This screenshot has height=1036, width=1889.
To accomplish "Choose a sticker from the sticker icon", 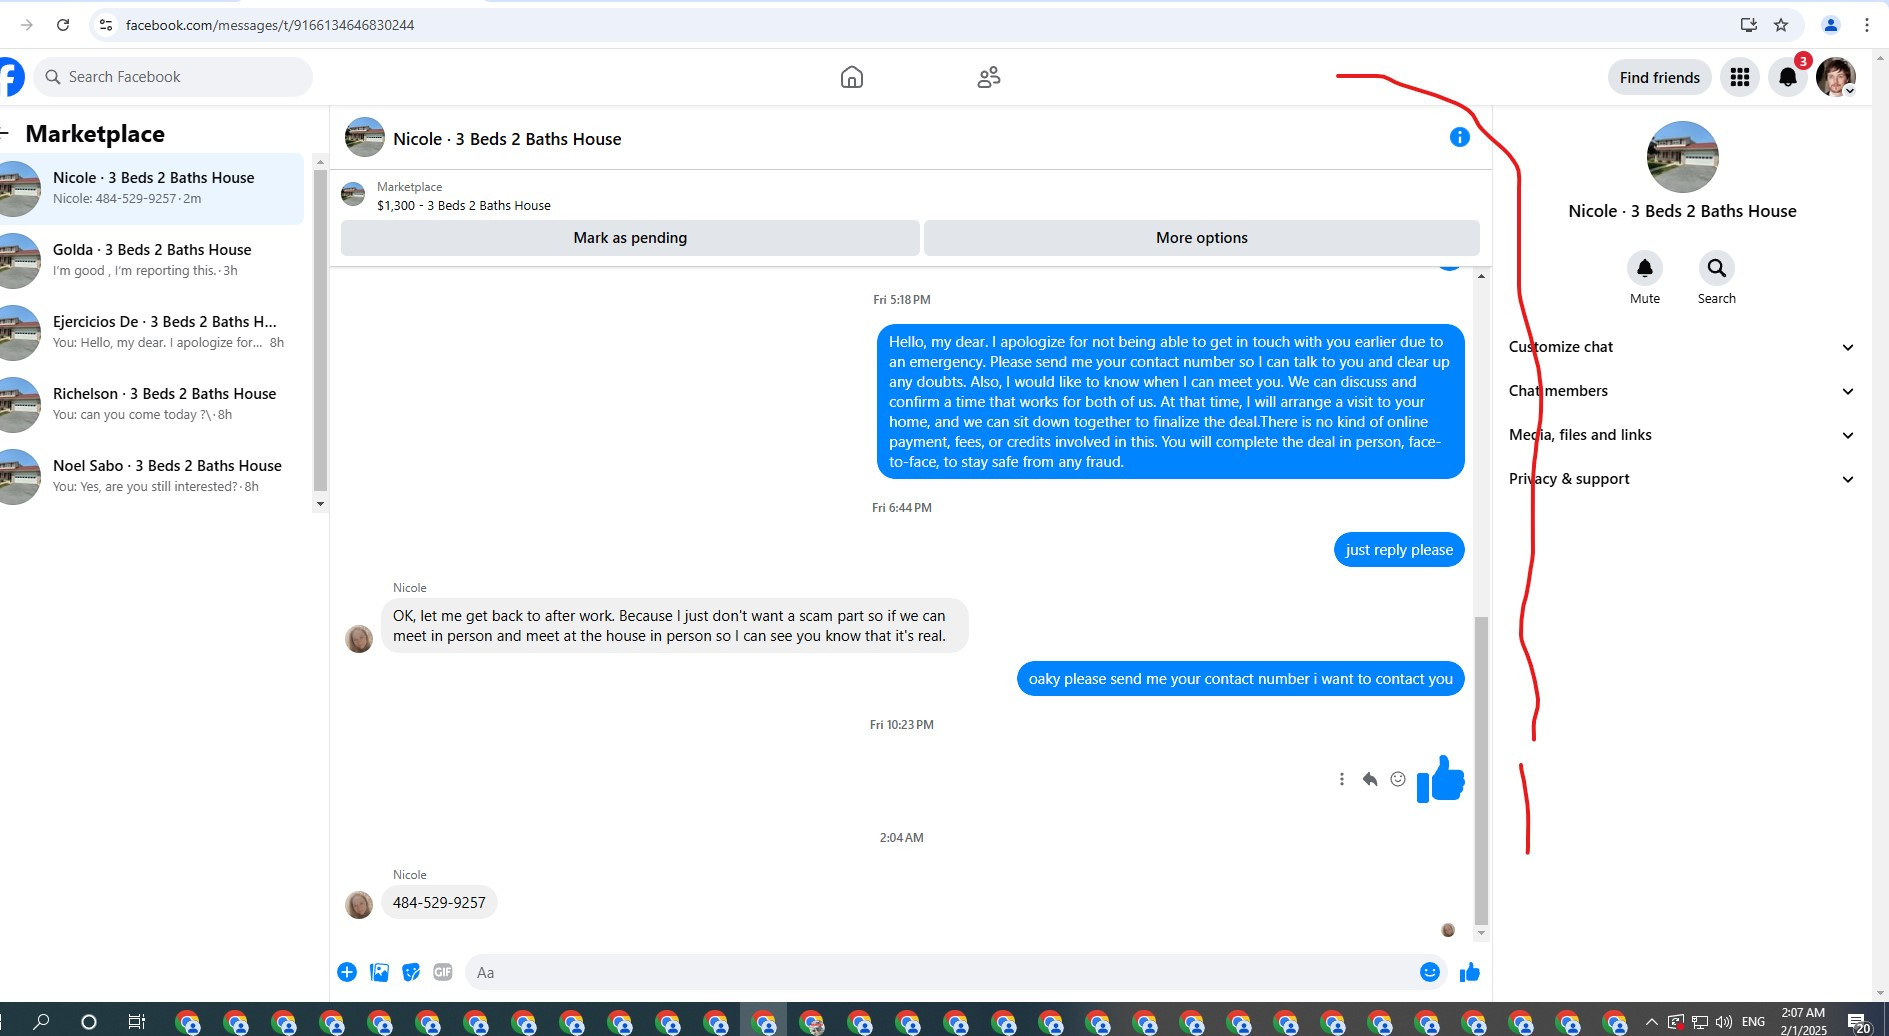I will 411,972.
